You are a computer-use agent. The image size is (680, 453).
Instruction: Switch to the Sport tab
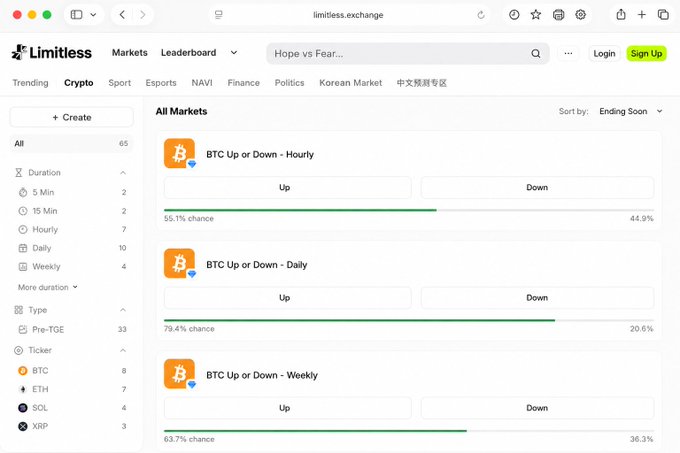click(120, 83)
